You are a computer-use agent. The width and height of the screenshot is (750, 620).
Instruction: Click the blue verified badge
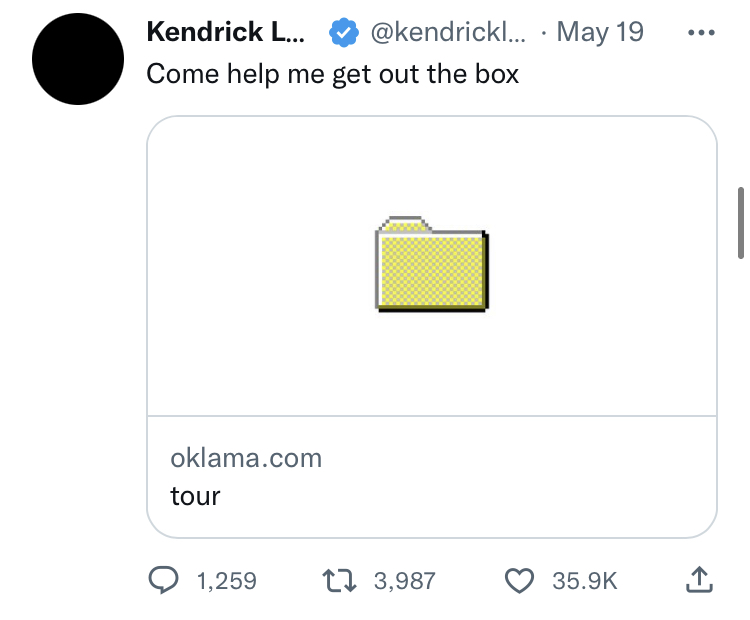[x=343, y=33]
